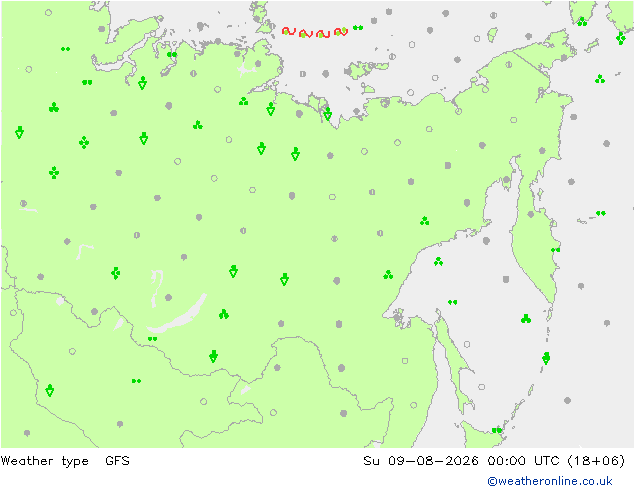Click the "Weather type" caption text
634x490 pixels.
pyautogui.click(x=44, y=461)
